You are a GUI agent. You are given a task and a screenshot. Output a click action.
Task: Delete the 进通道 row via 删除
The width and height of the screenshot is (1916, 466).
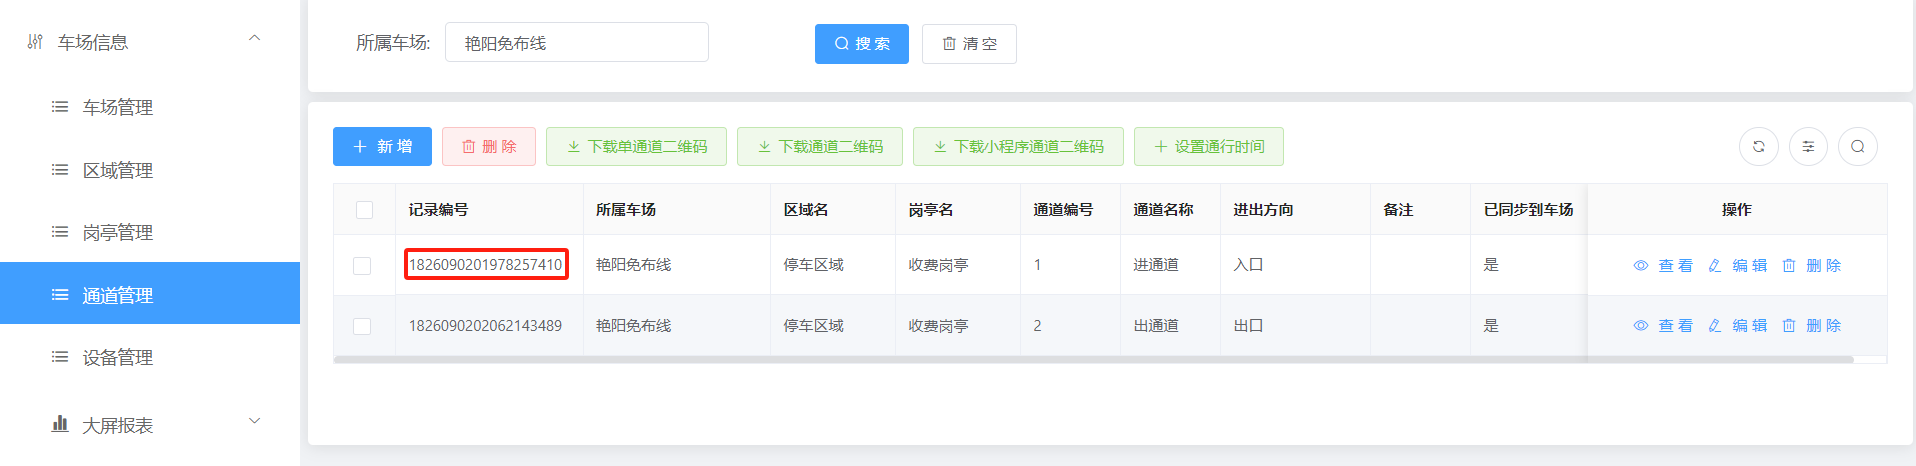coord(1811,265)
